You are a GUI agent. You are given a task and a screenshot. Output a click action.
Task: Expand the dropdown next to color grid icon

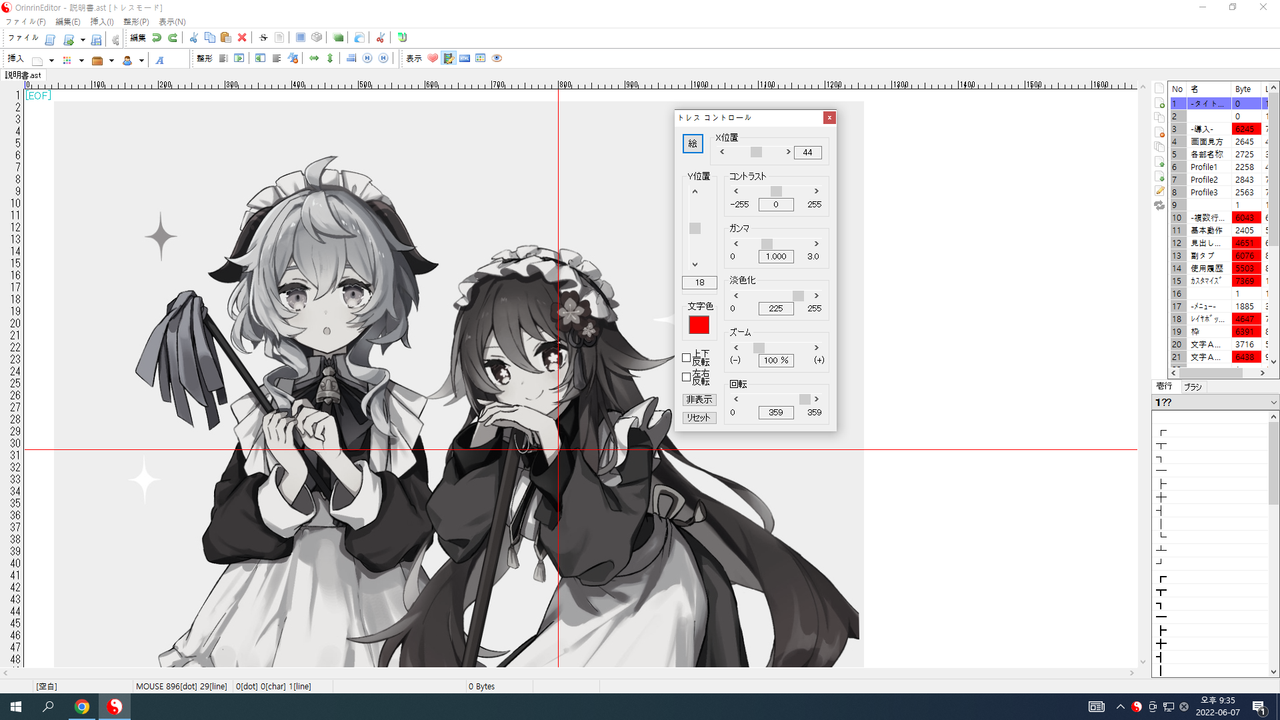pyautogui.click(x=81, y=61)
